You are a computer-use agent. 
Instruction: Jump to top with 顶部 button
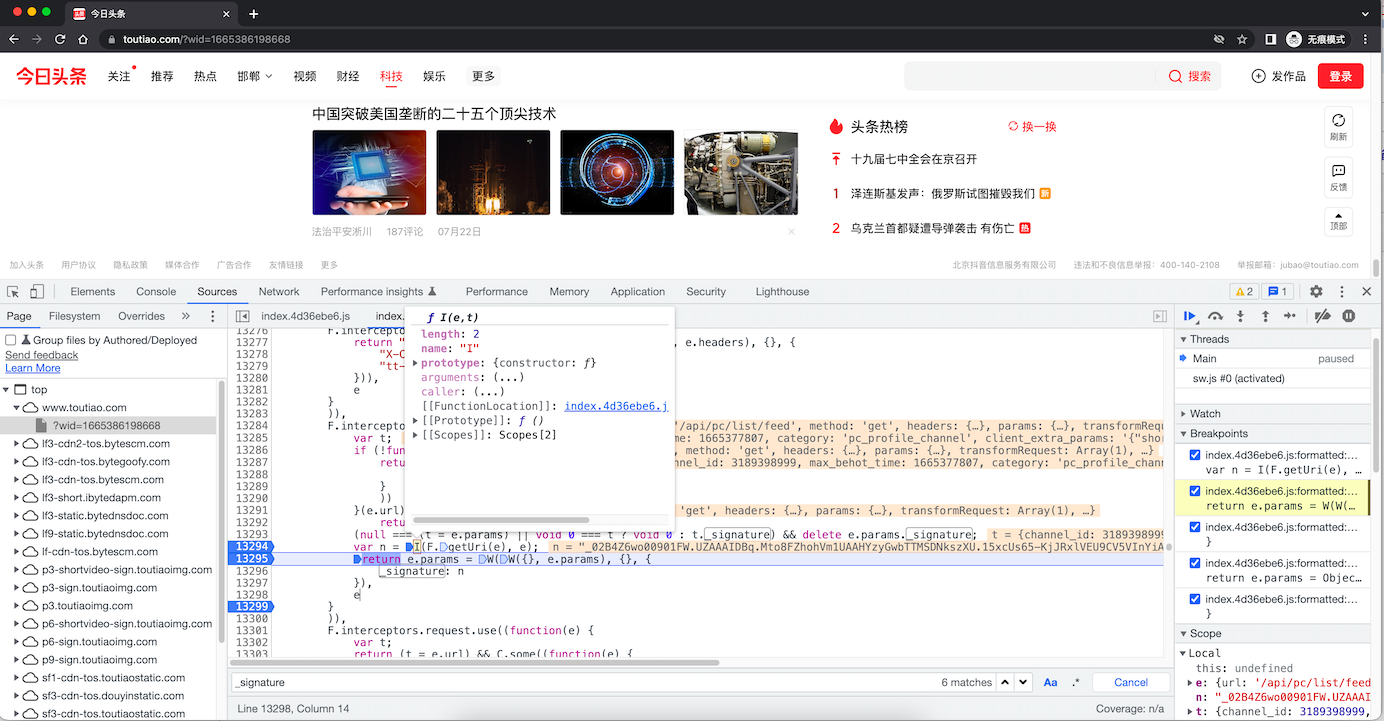tap(1338, 222)
